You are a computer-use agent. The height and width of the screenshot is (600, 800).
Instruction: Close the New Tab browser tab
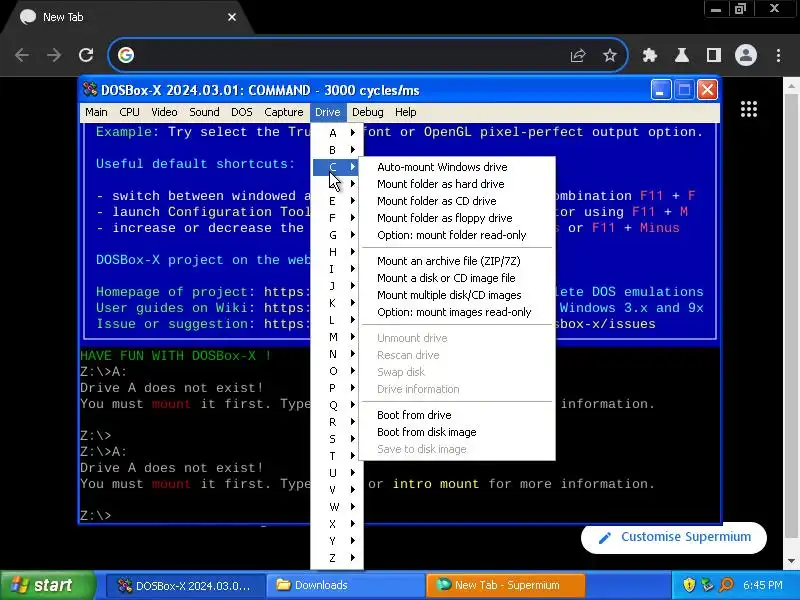point(232,17)
